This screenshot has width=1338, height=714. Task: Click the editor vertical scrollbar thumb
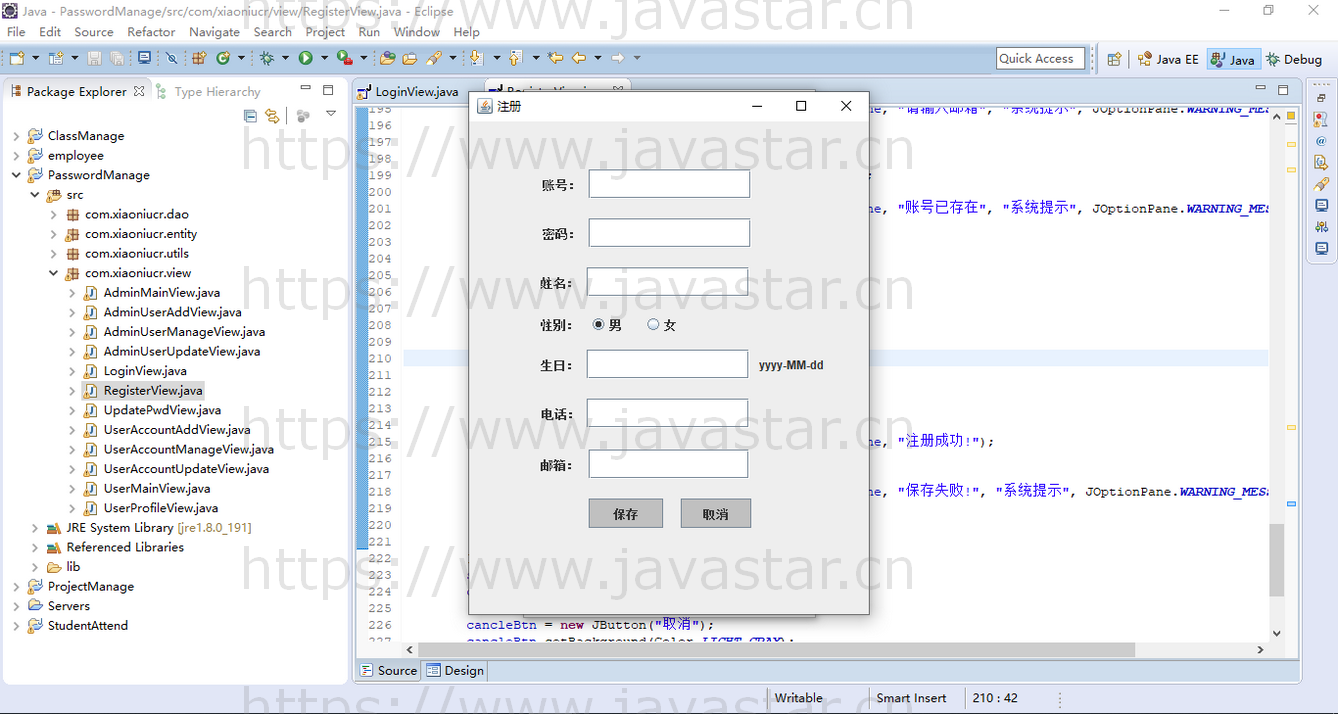(x=1276, y=559)
